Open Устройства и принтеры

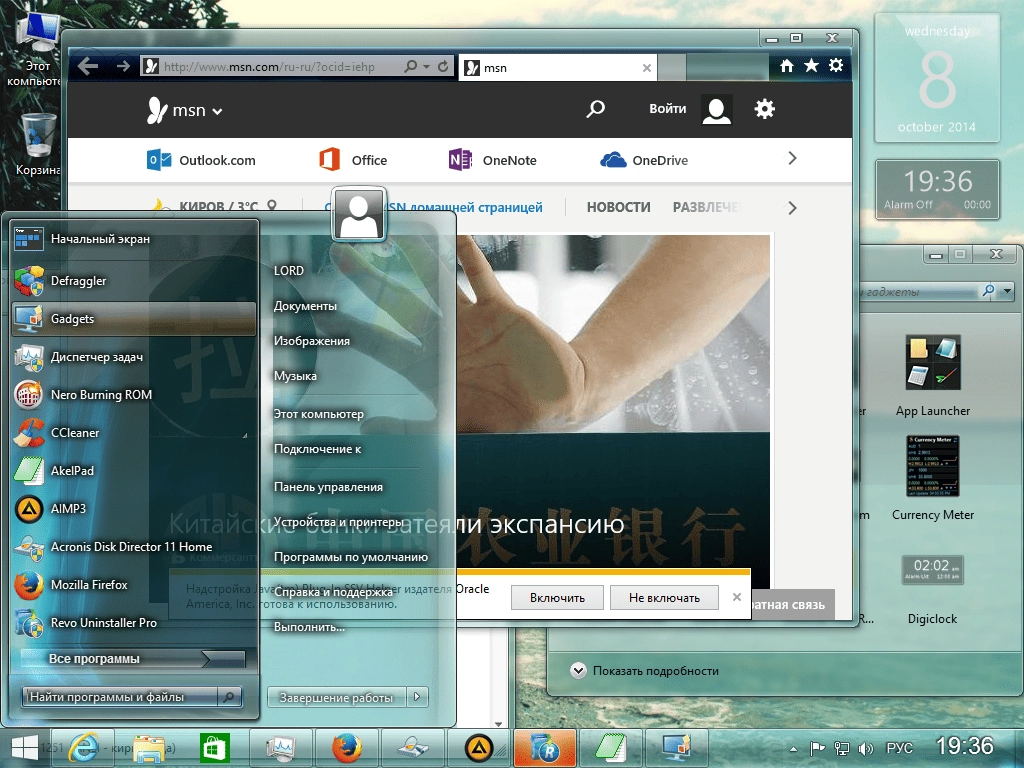[x=338, y=522]
